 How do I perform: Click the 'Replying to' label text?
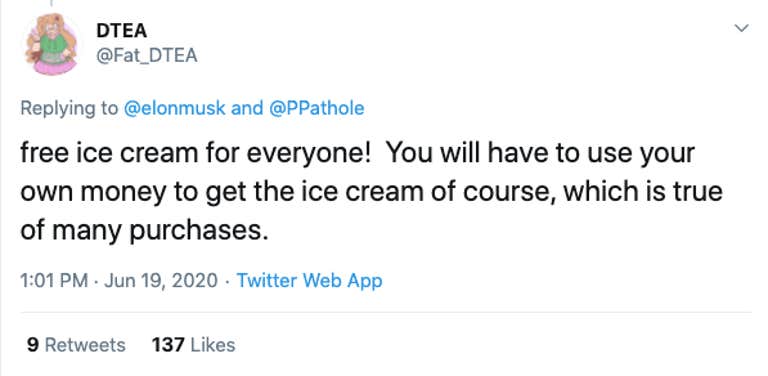(70, 109)
